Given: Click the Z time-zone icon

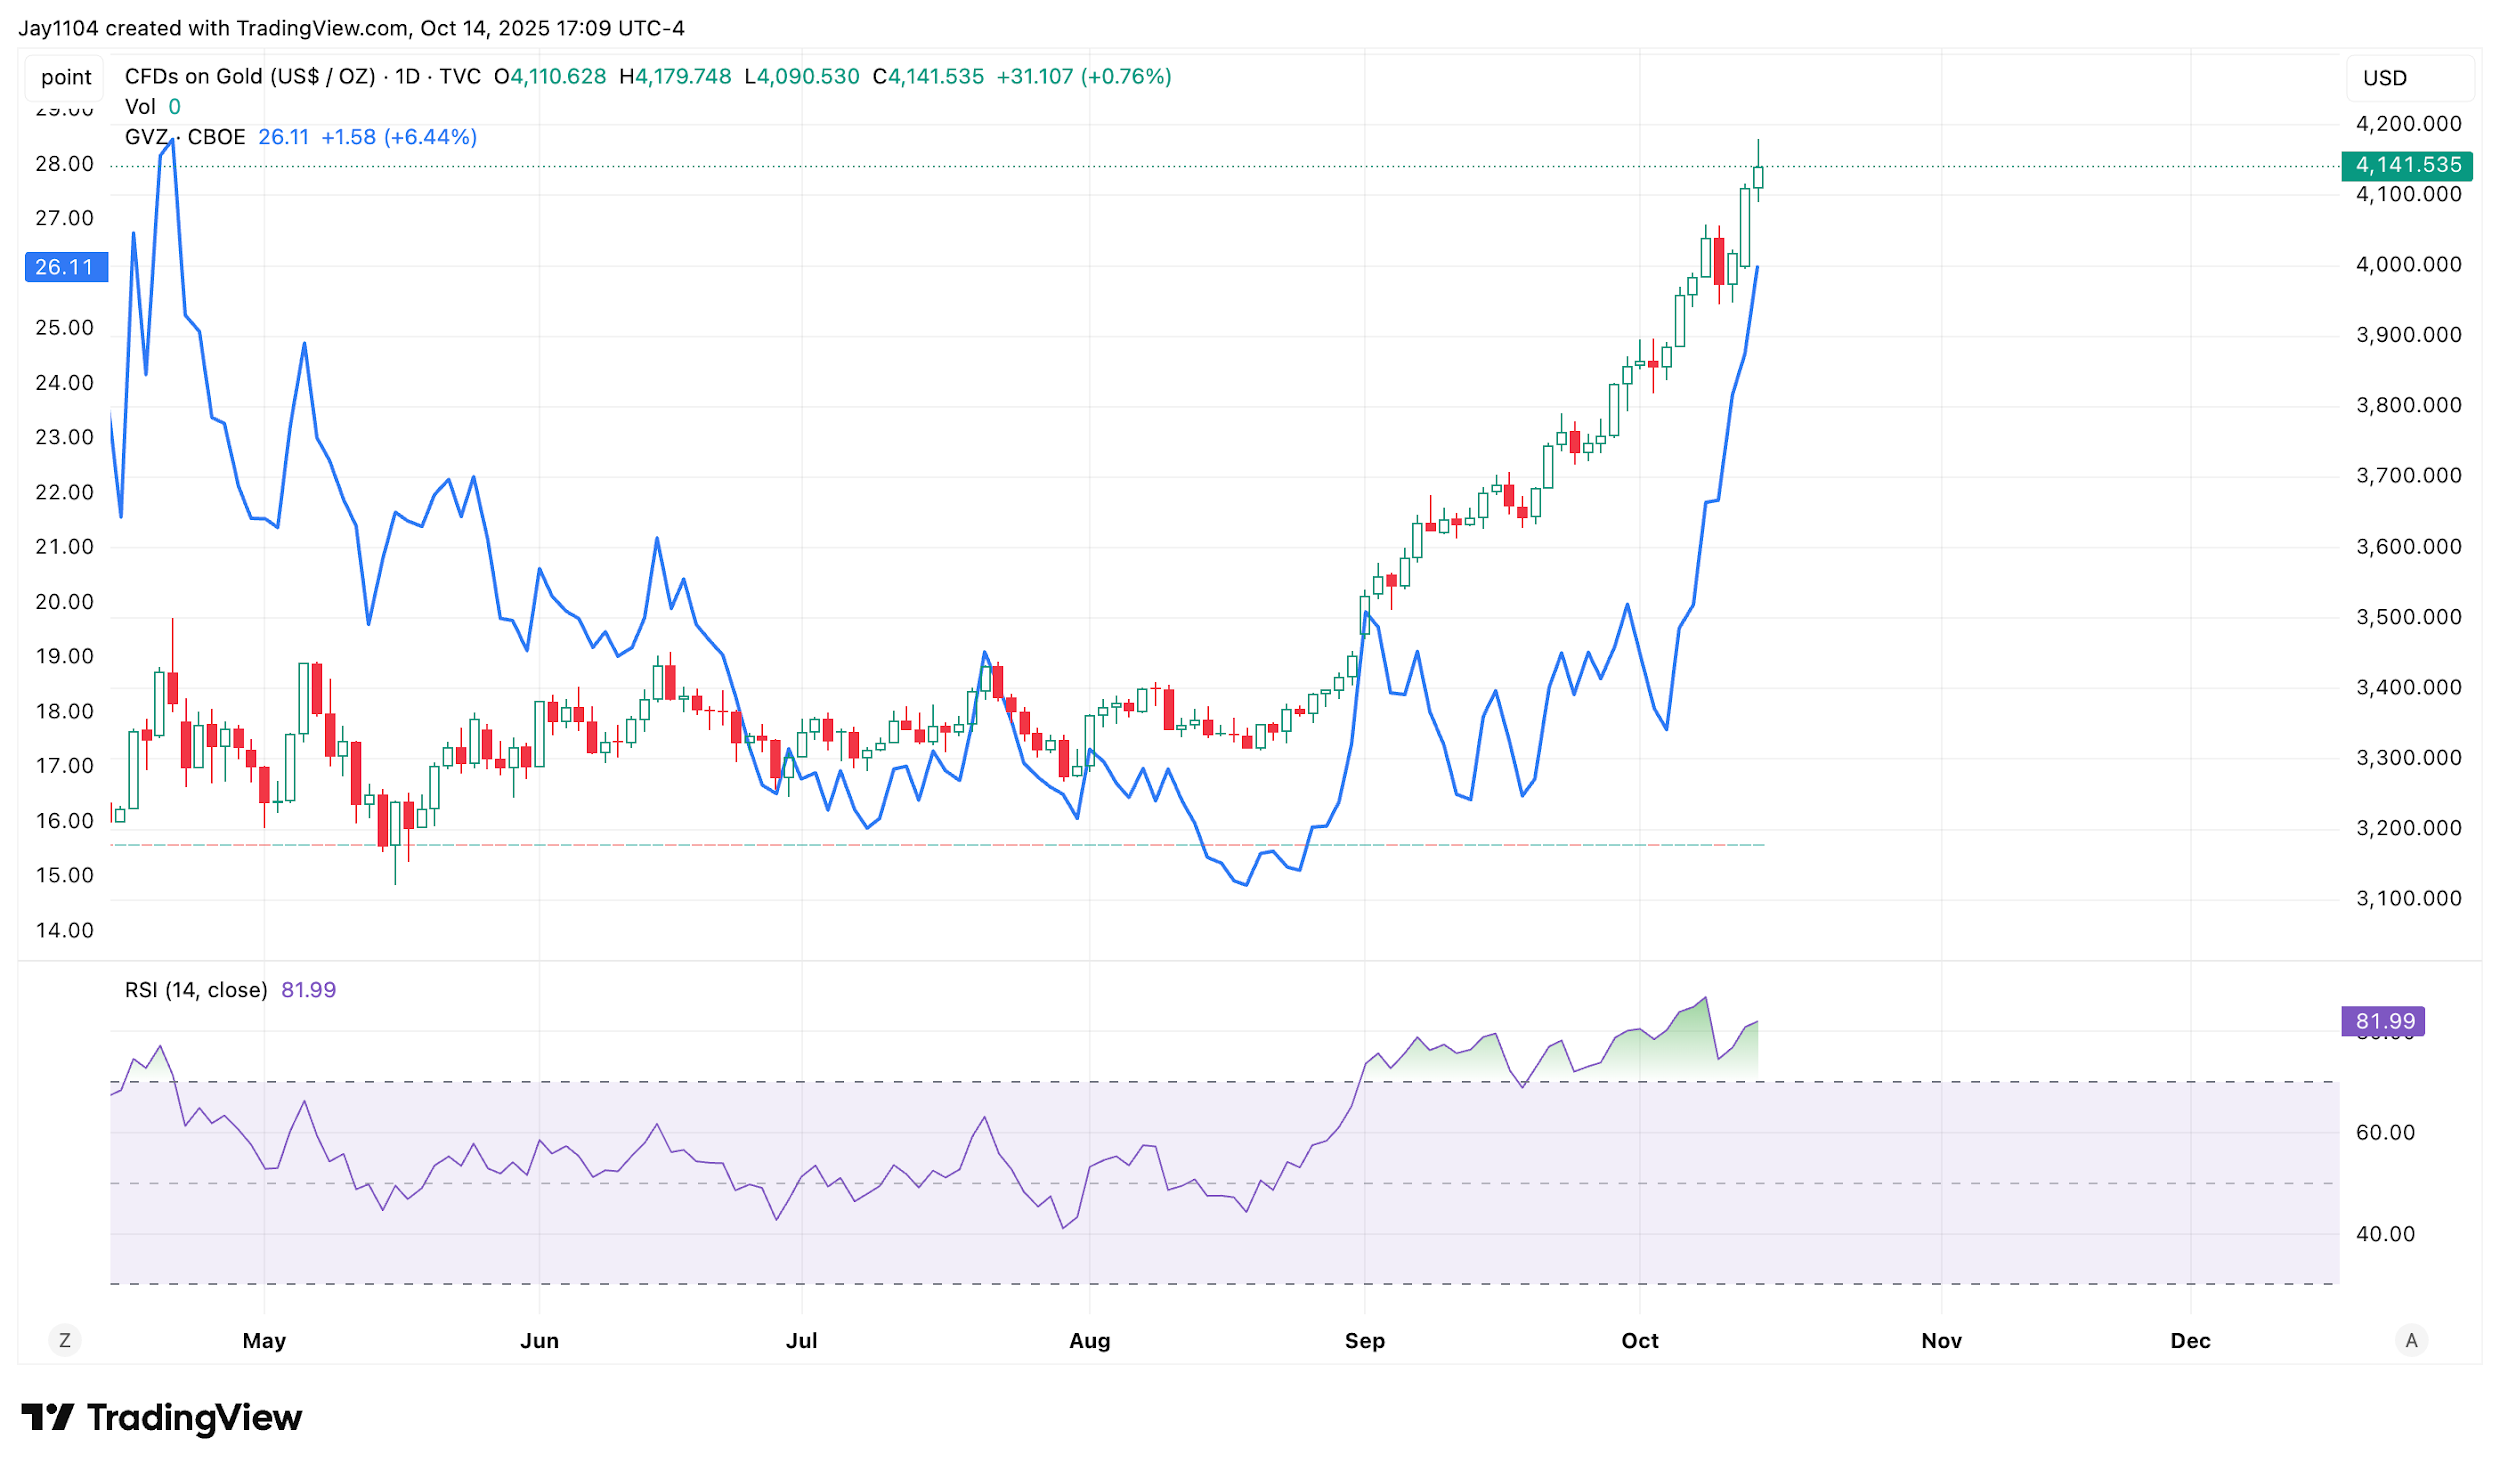Looking at the screenshot, I should pyautogui.click(x=65, y=1340).
